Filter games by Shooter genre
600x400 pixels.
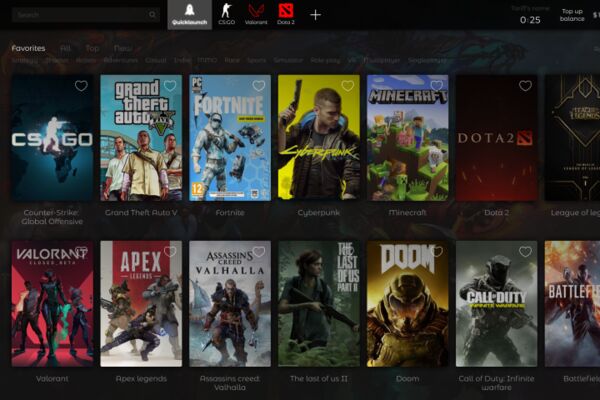click(57, 60)
